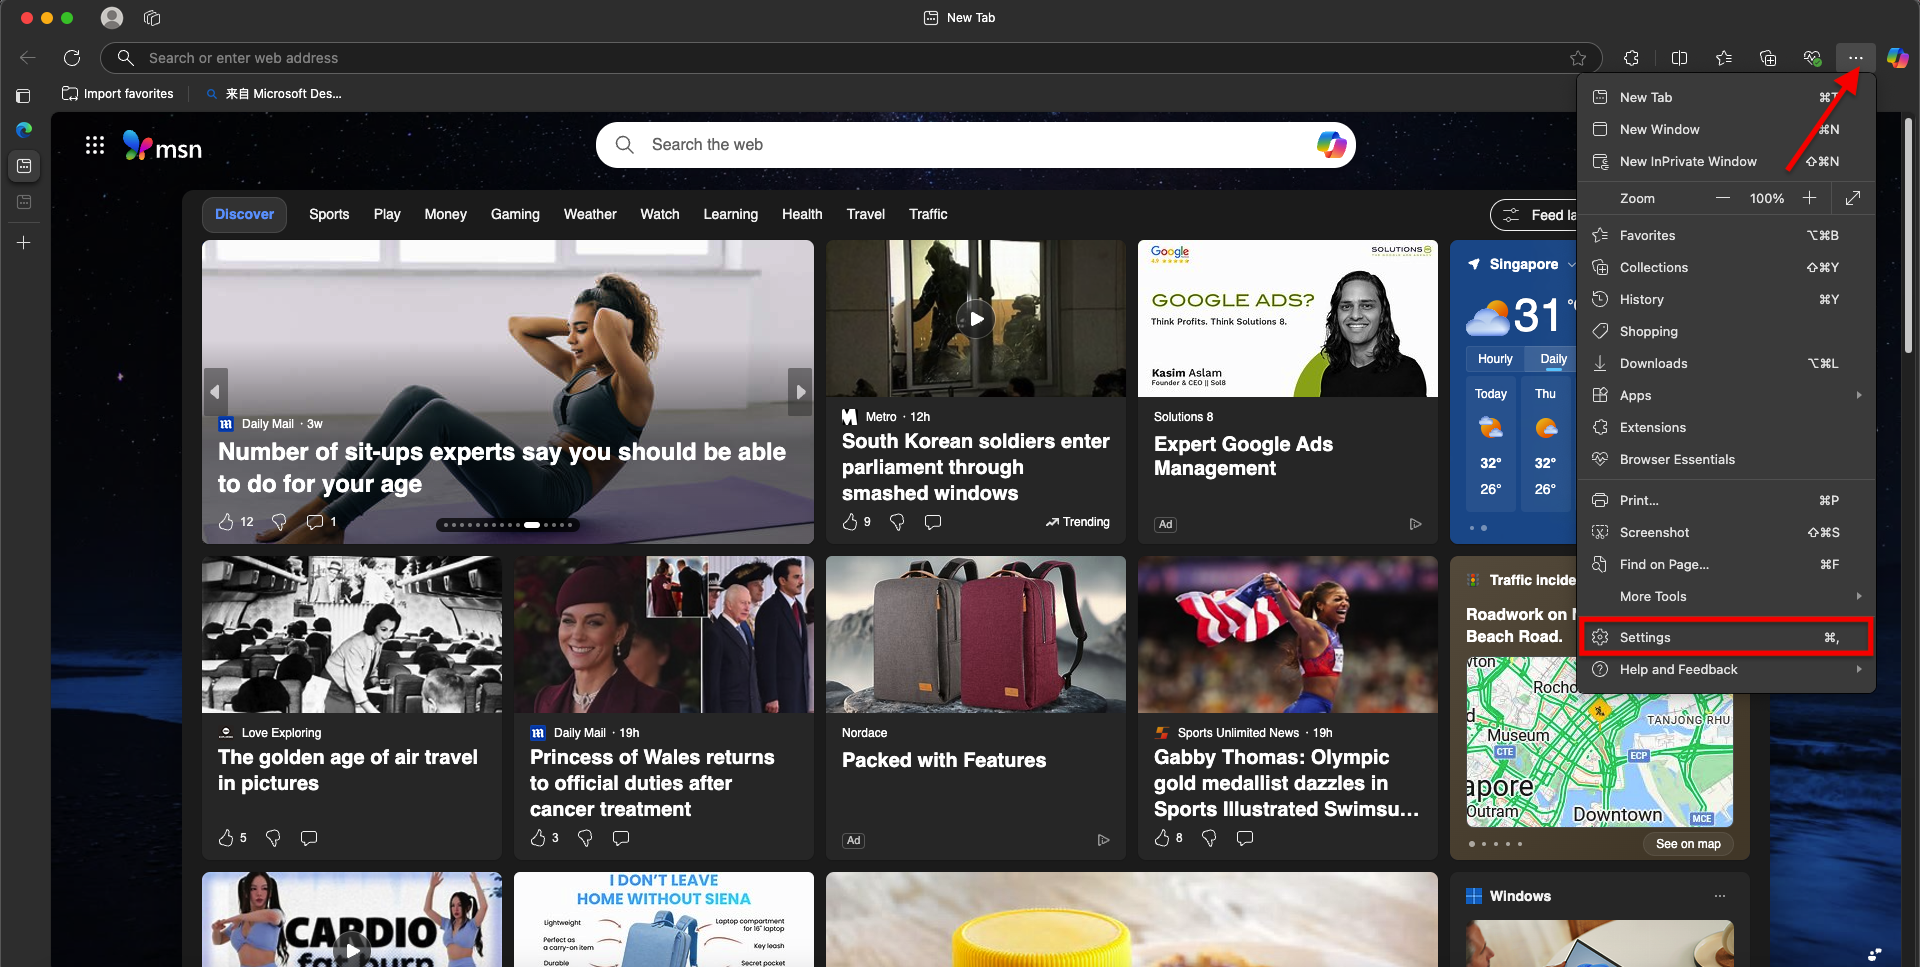Open Gabby Thomas article headline
This screenshot has height=967, width=1920.
[1286, 783]
